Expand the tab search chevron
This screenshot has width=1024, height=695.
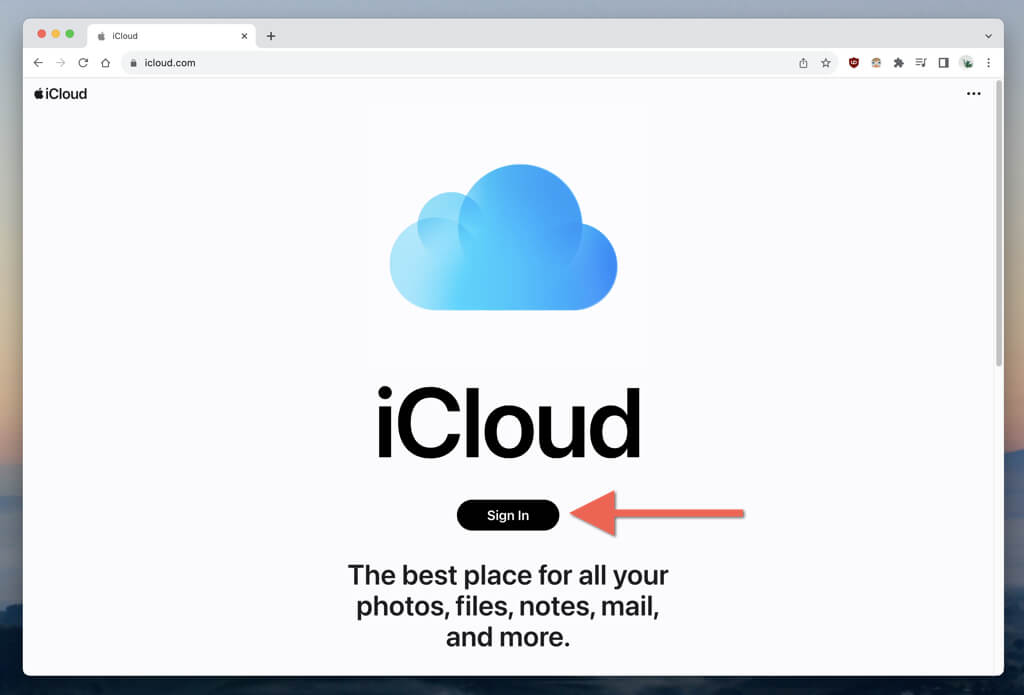point(988,36)
